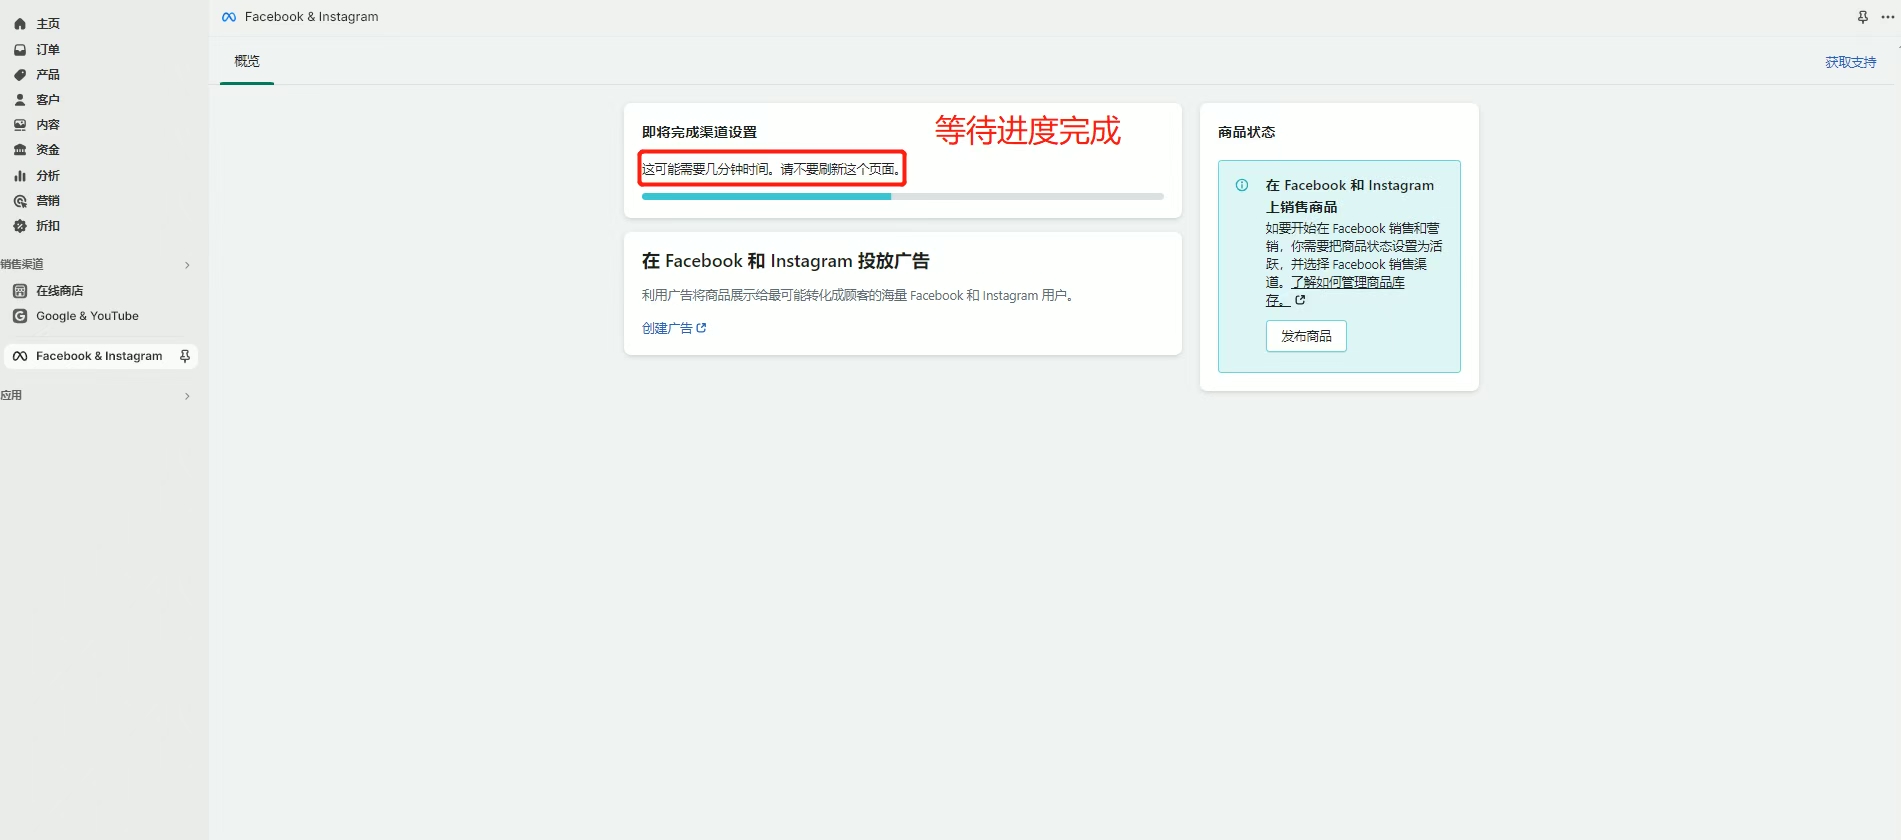Screen dimensions: 1901x840
Task: Click the 在 Facebook 和 Instagram 投放广告 heading
Action: (x=786, y=261)
